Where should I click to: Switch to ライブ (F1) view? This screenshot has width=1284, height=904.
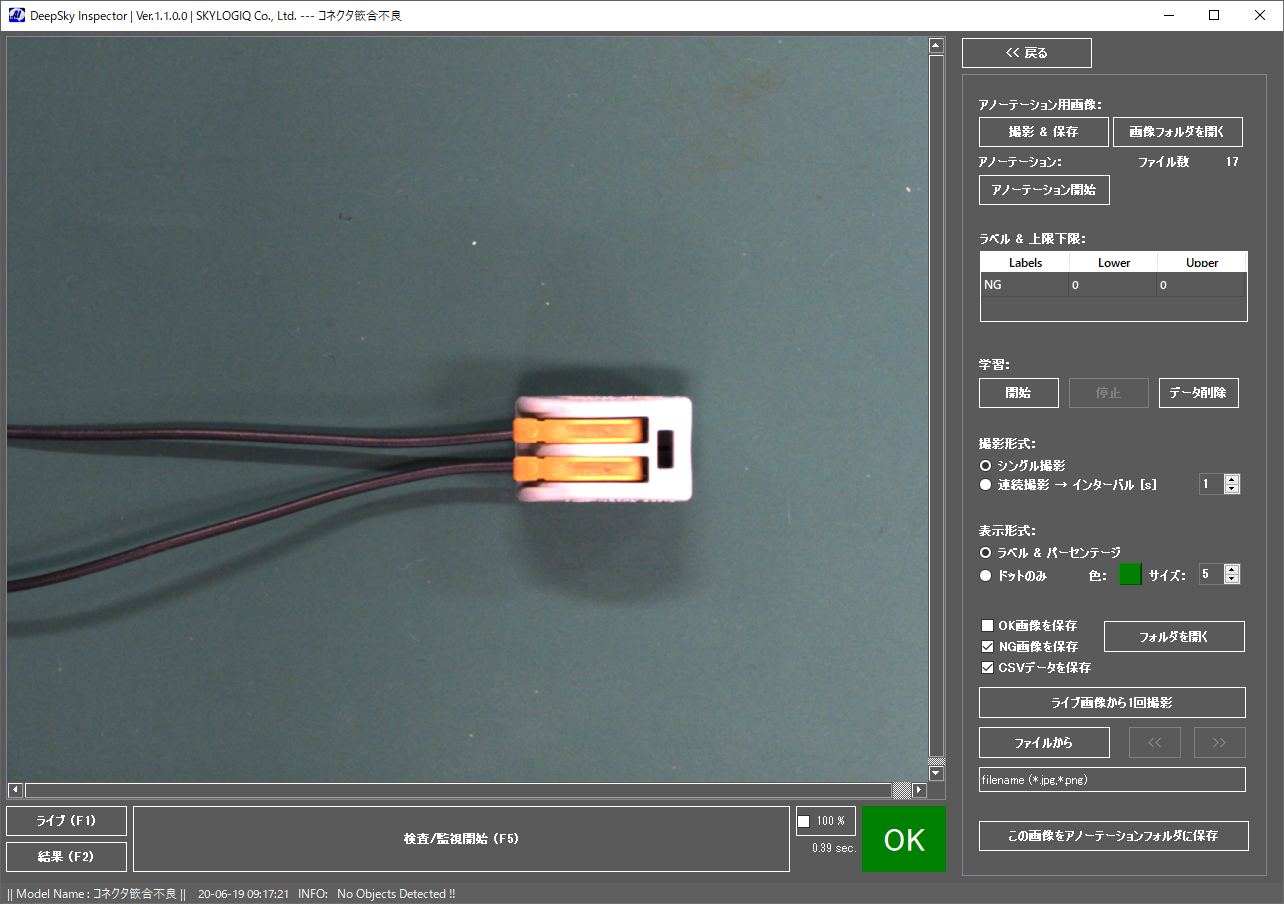click(66, 821)
